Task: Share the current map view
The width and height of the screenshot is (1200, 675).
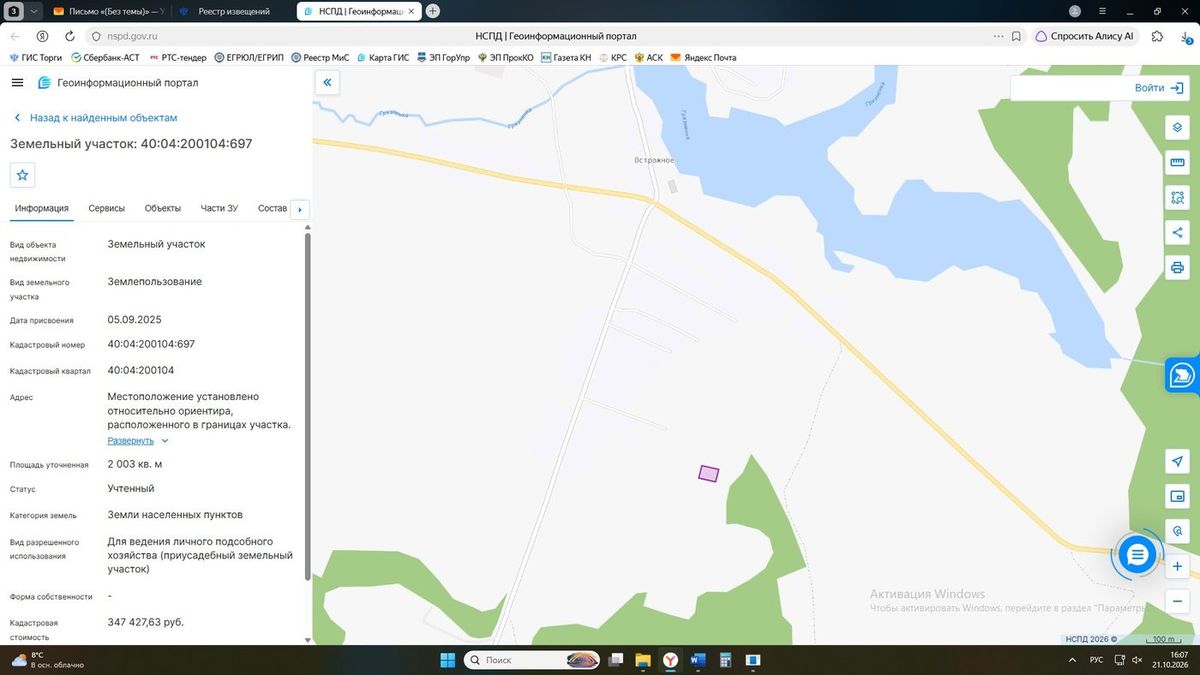Action: 1177,233
